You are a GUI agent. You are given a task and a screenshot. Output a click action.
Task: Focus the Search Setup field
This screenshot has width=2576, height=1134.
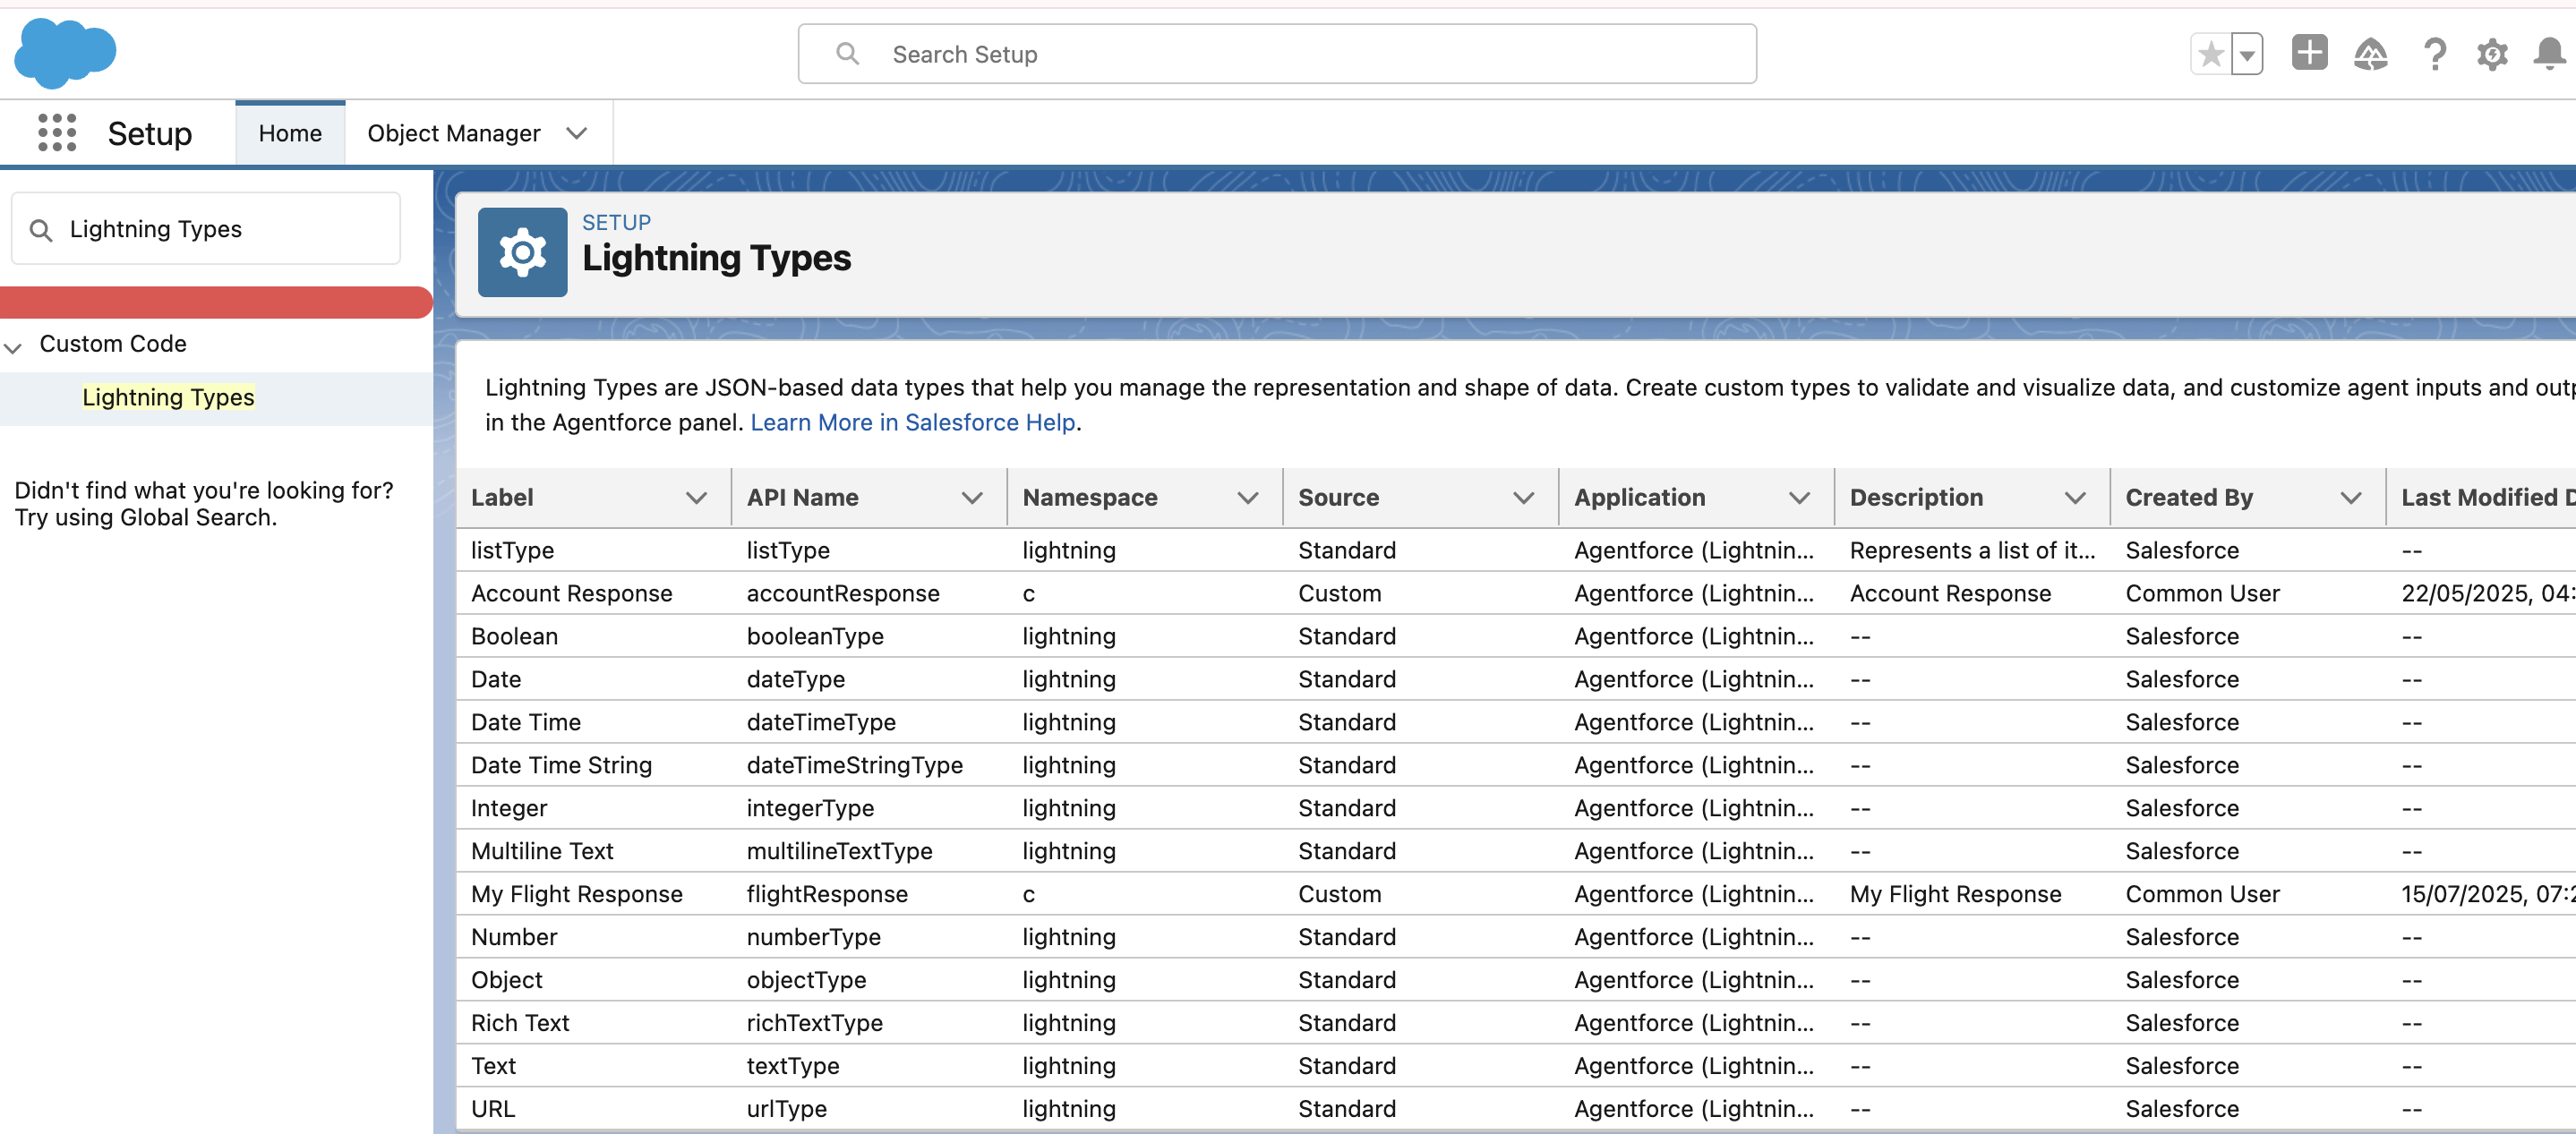point(1277,54)
